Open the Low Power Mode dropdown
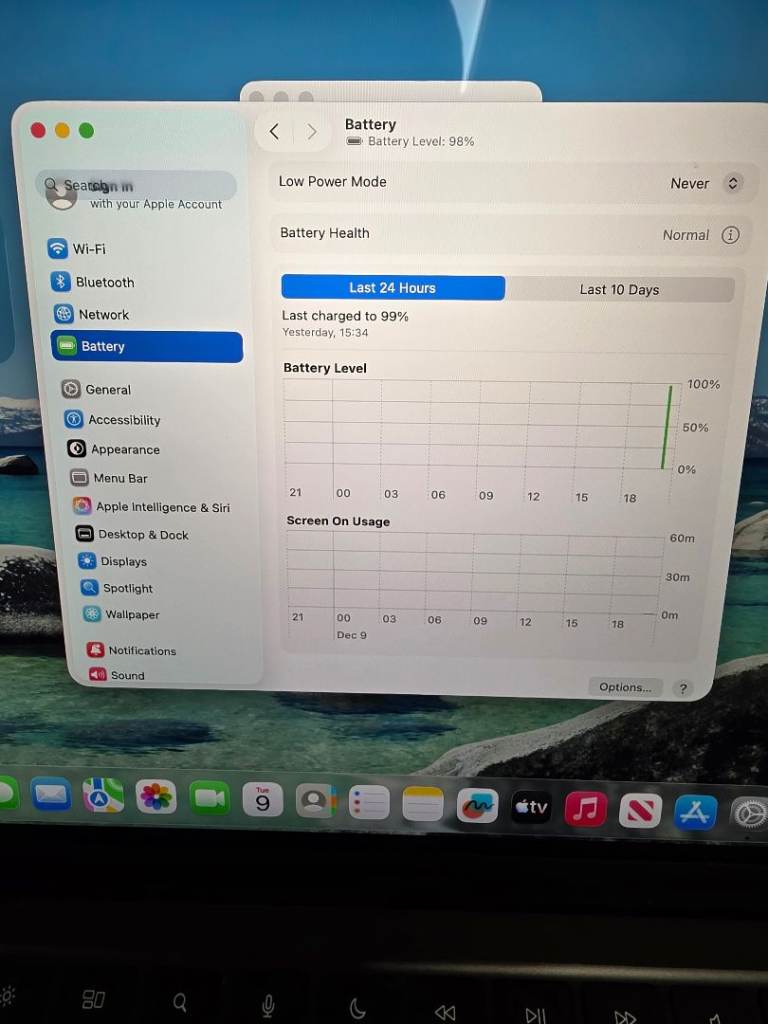Viewport: 768px width, 1024px height. 732,183
